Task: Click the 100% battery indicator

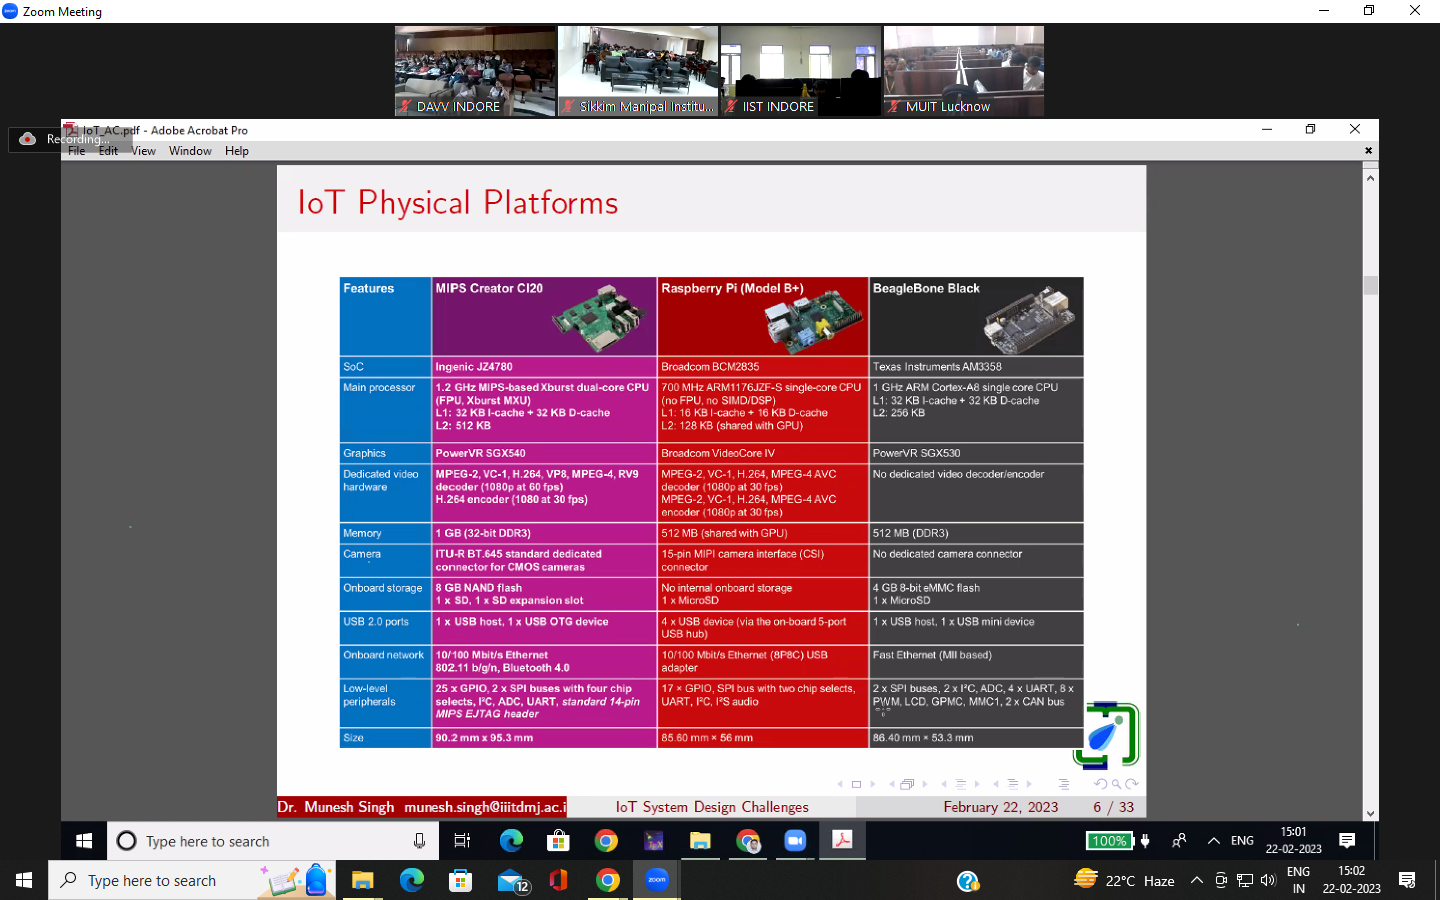Action: pos(1108,841)
